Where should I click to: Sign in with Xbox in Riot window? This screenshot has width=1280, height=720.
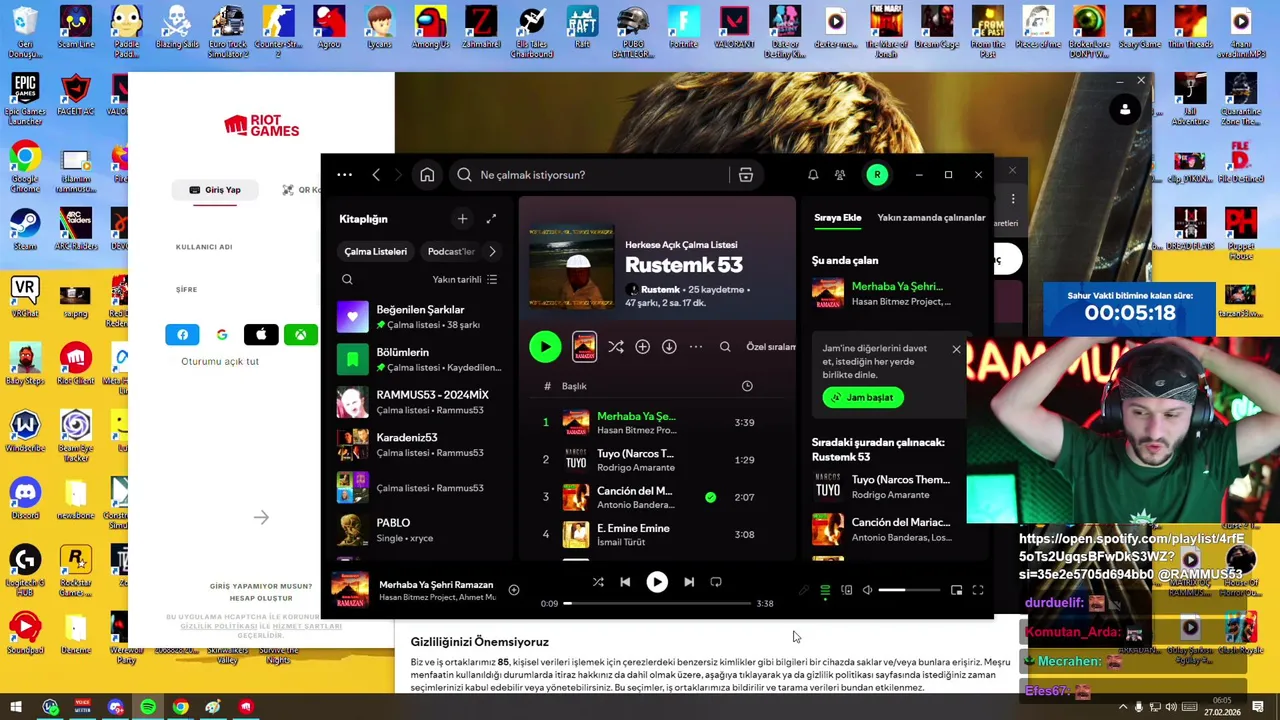(x=301, y=335)
